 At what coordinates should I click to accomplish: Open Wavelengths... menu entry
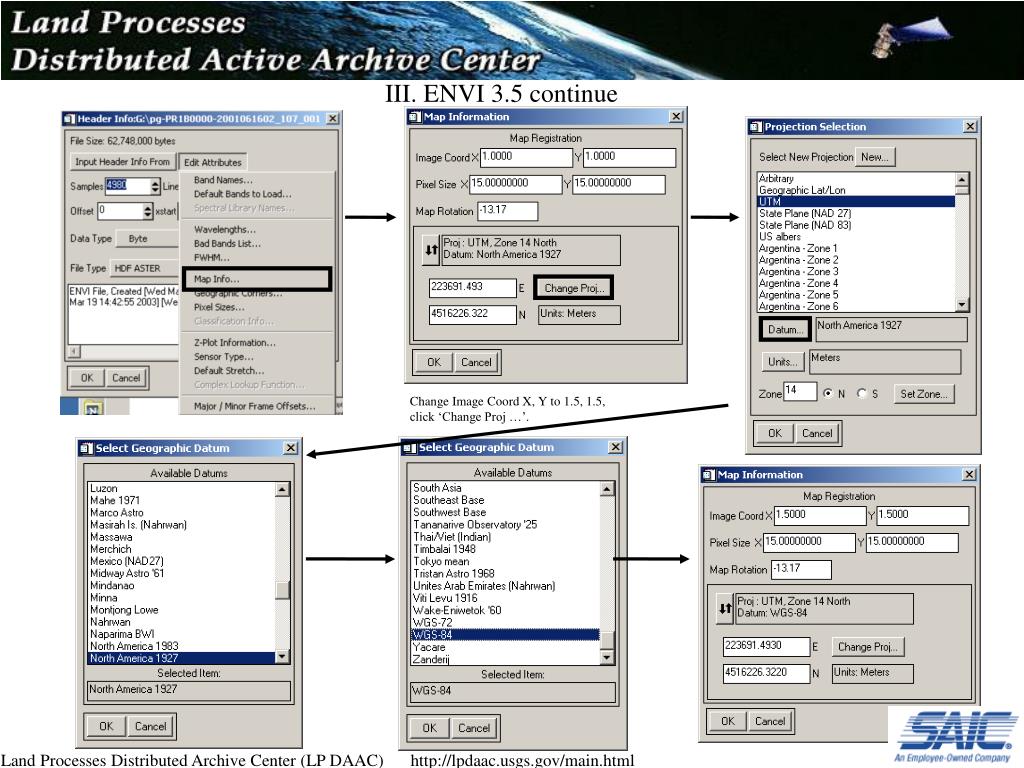pyautogui.click(x=225, y=229)
